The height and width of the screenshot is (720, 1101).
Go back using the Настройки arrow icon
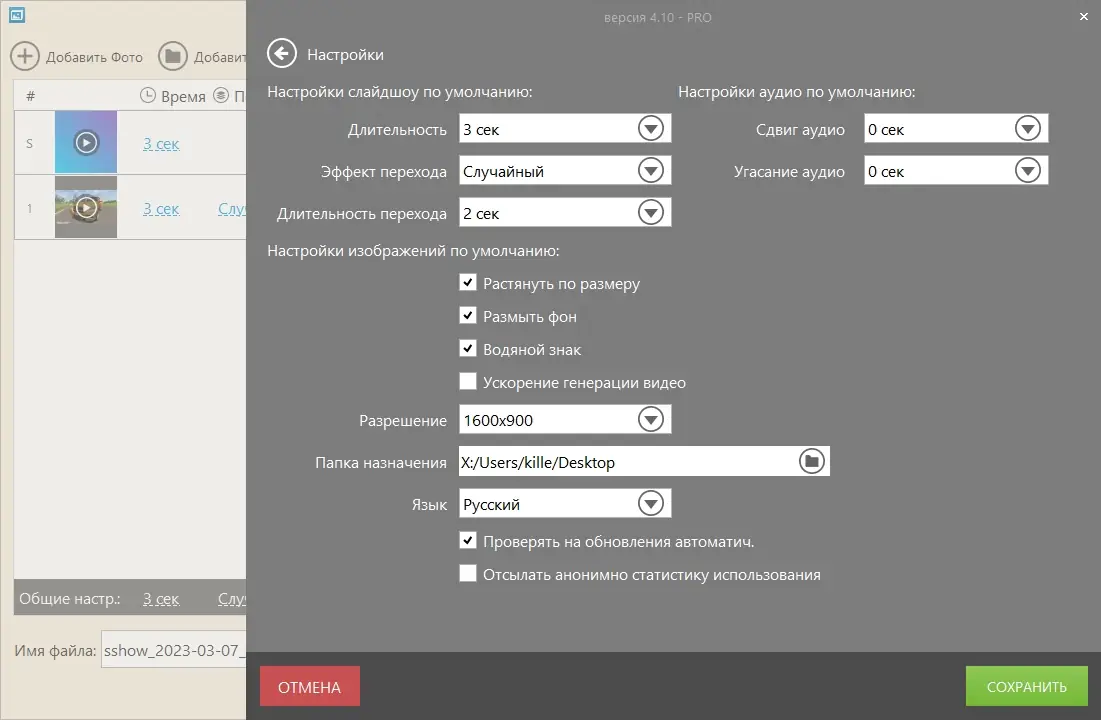(x=282, y=53)
